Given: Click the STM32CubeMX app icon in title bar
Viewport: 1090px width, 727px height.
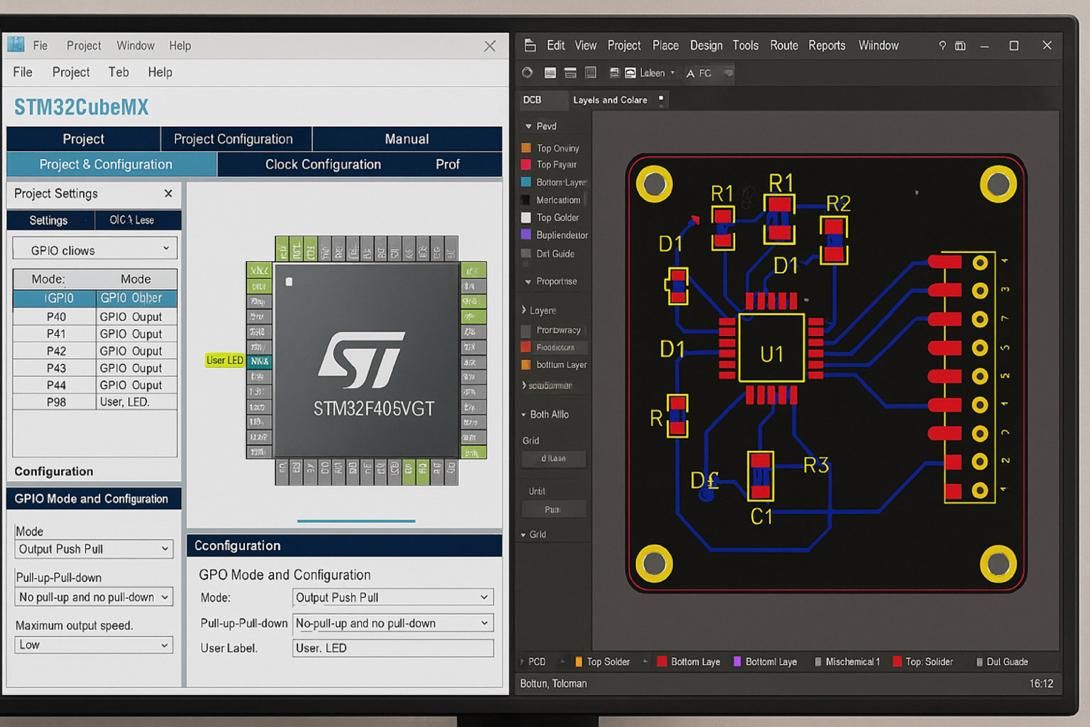Looking at the screenshot, I should (15, 44).
